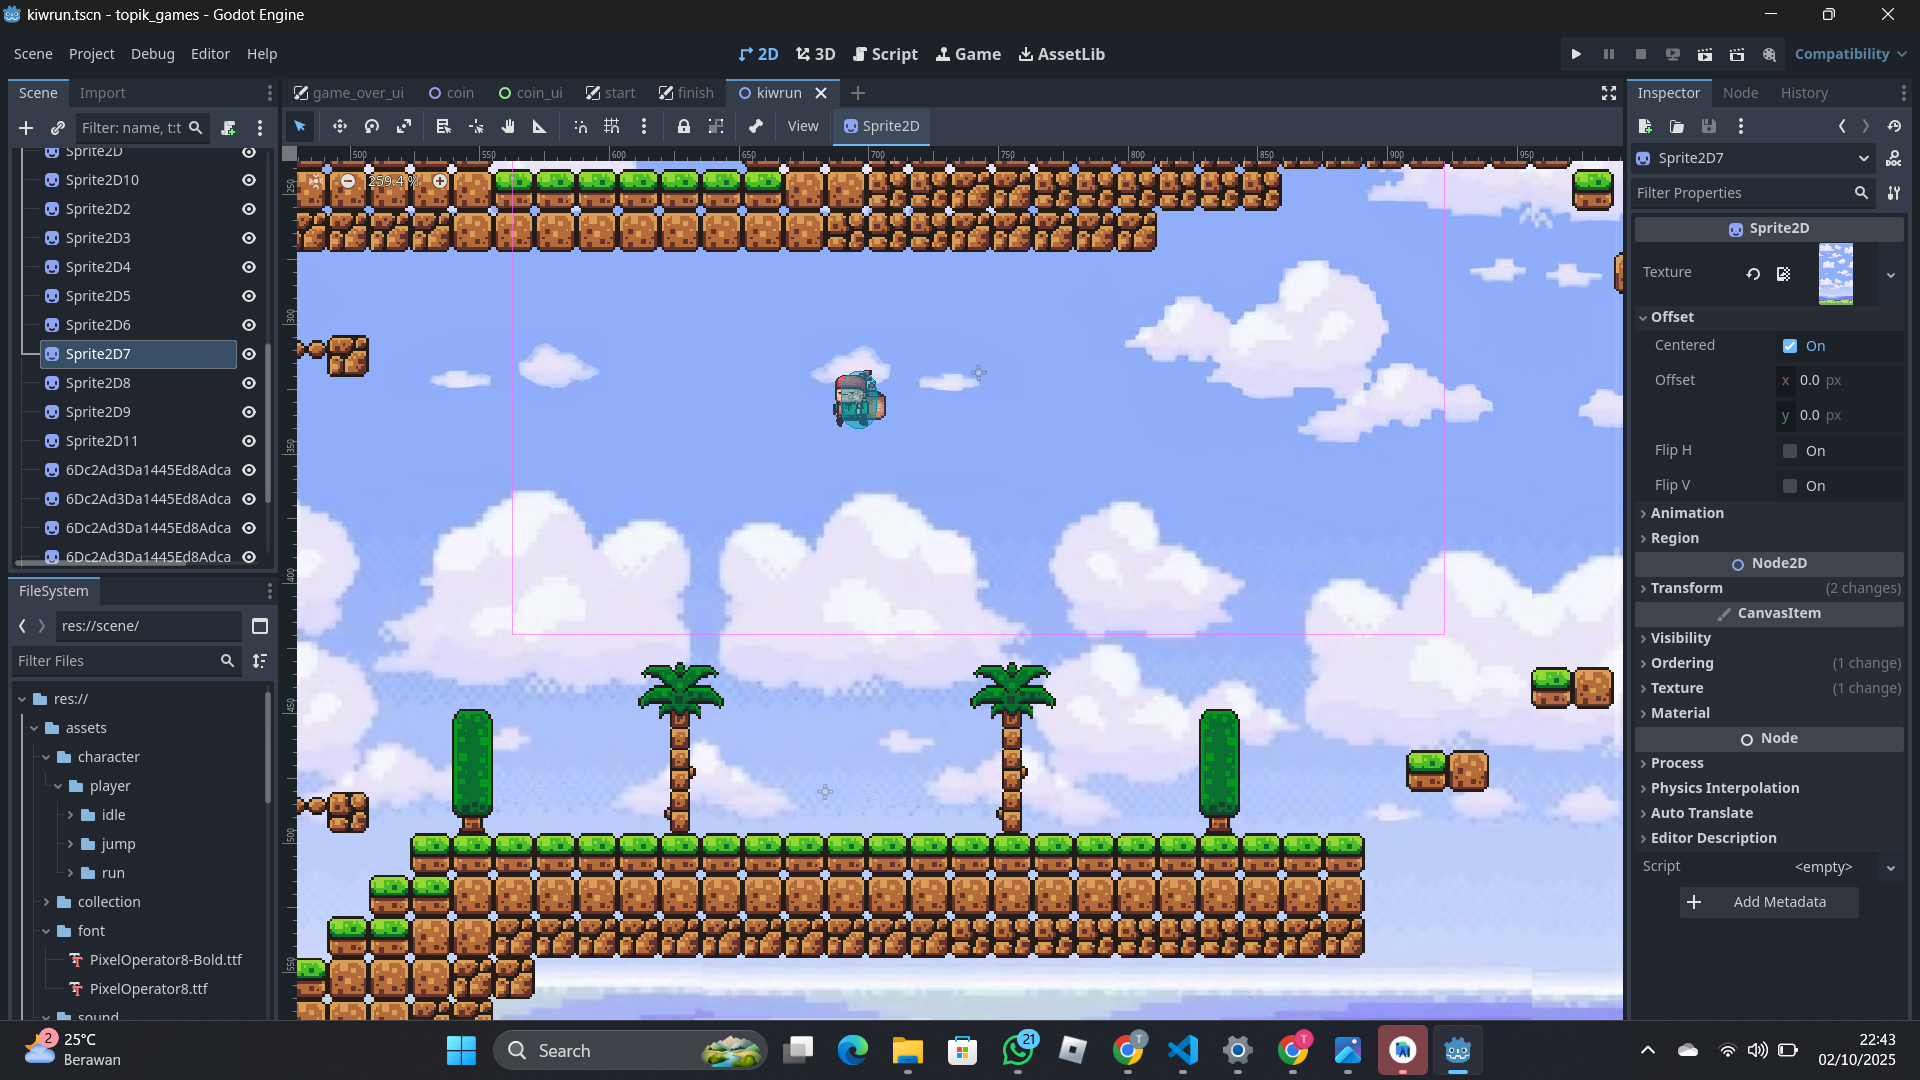
Task: Expand the collection folder
Action: click(46, 902)
